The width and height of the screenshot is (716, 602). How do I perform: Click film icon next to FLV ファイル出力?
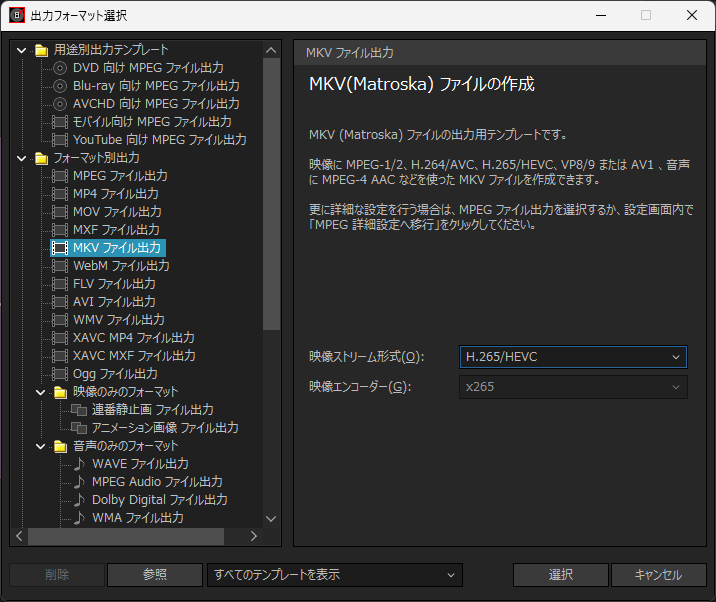(60, 284)
